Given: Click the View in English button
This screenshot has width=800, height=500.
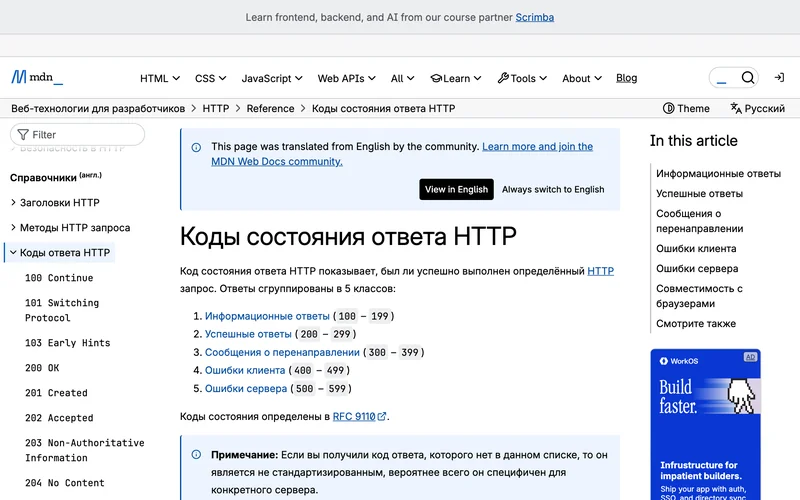Looking at the screenshot, I should click(456, 189).
